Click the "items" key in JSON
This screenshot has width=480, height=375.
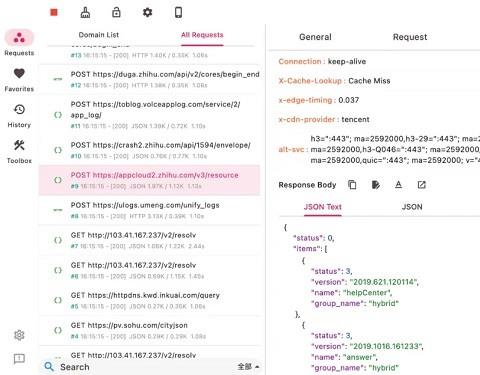305,249
